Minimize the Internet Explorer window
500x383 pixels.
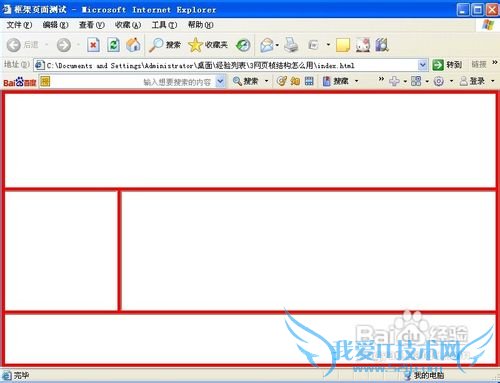pyautogui.click(x=463, y=10)
